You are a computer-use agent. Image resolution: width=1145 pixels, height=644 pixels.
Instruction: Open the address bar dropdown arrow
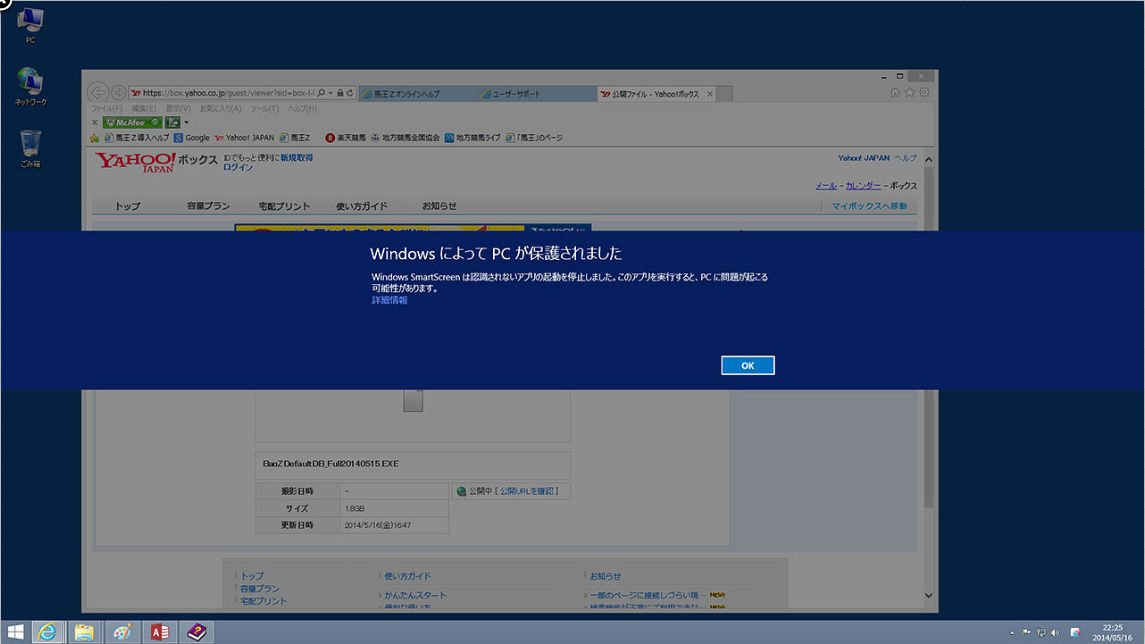tap(330, 93)
